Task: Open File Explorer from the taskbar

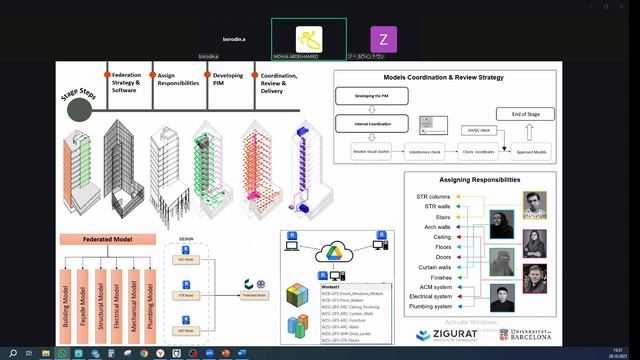Action: (46, 353)
